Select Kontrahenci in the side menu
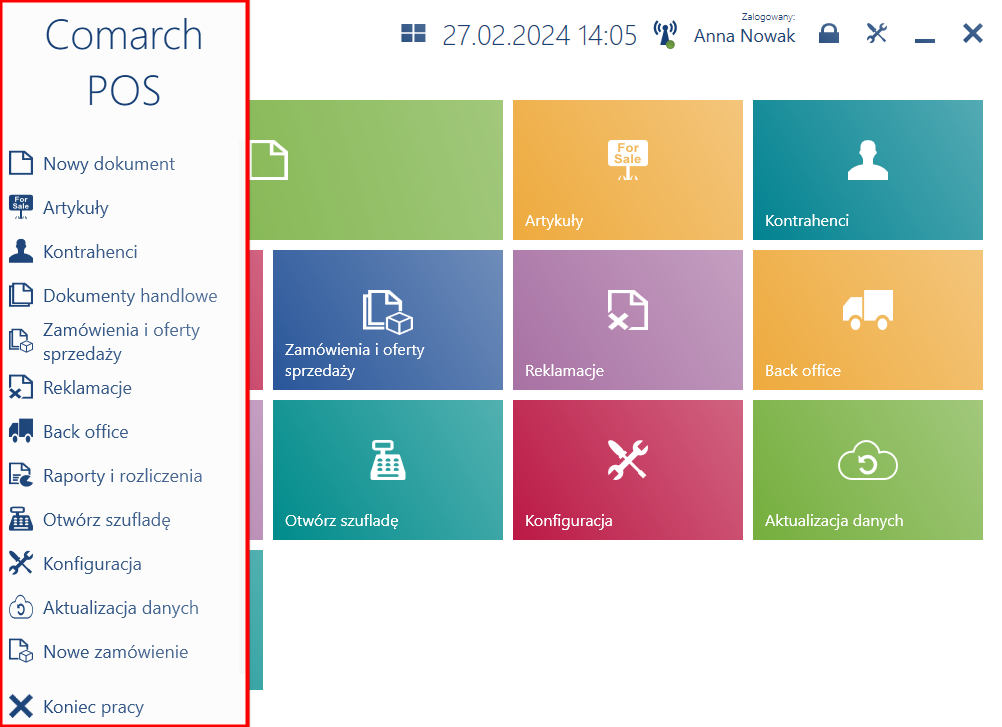 coord(90,252)
